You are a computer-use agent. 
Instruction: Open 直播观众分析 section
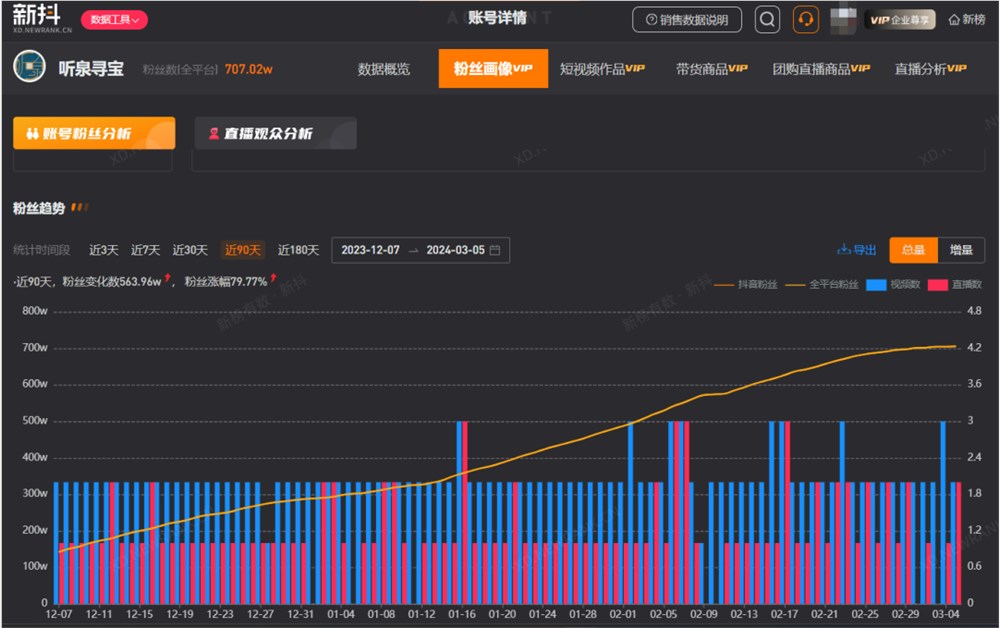[x=276, y=133]
